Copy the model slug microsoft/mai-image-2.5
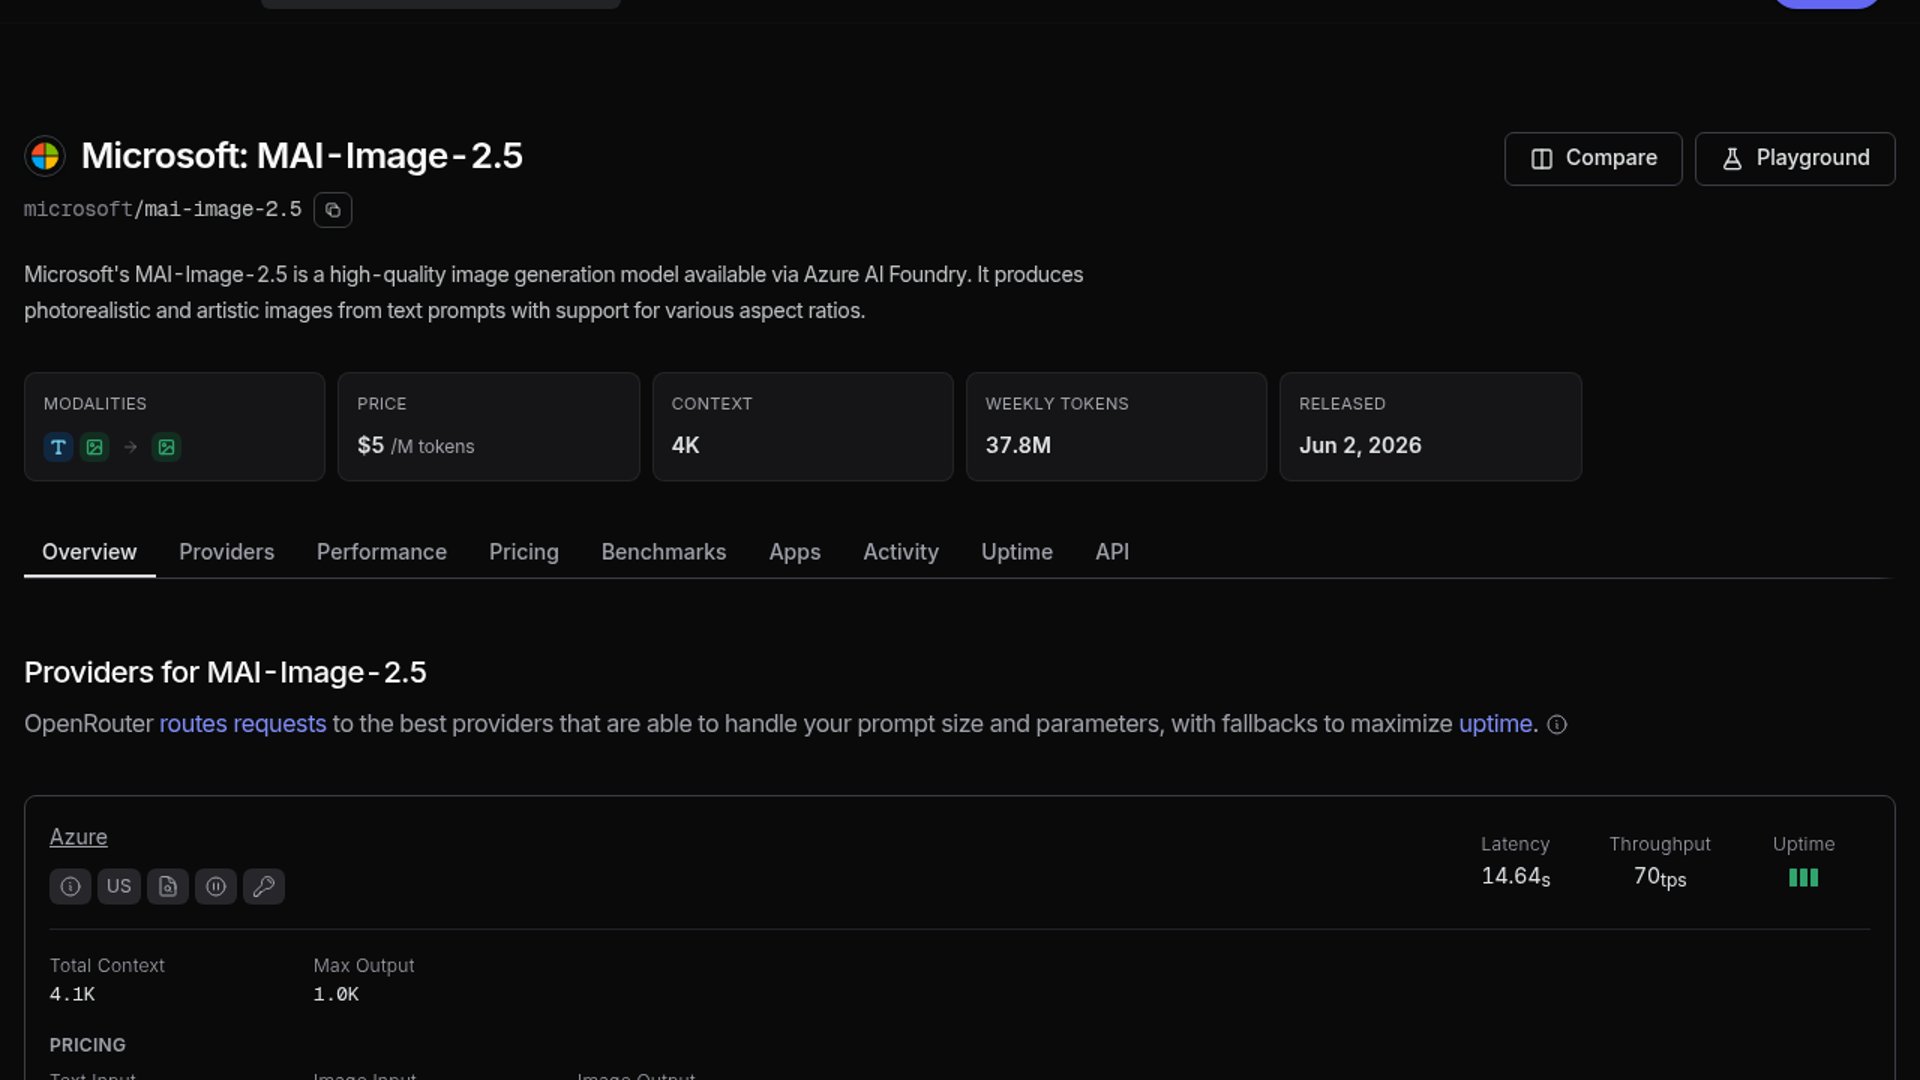Screen dimensions: 1920x1080 pyautogui.click(x=333, y=210)
